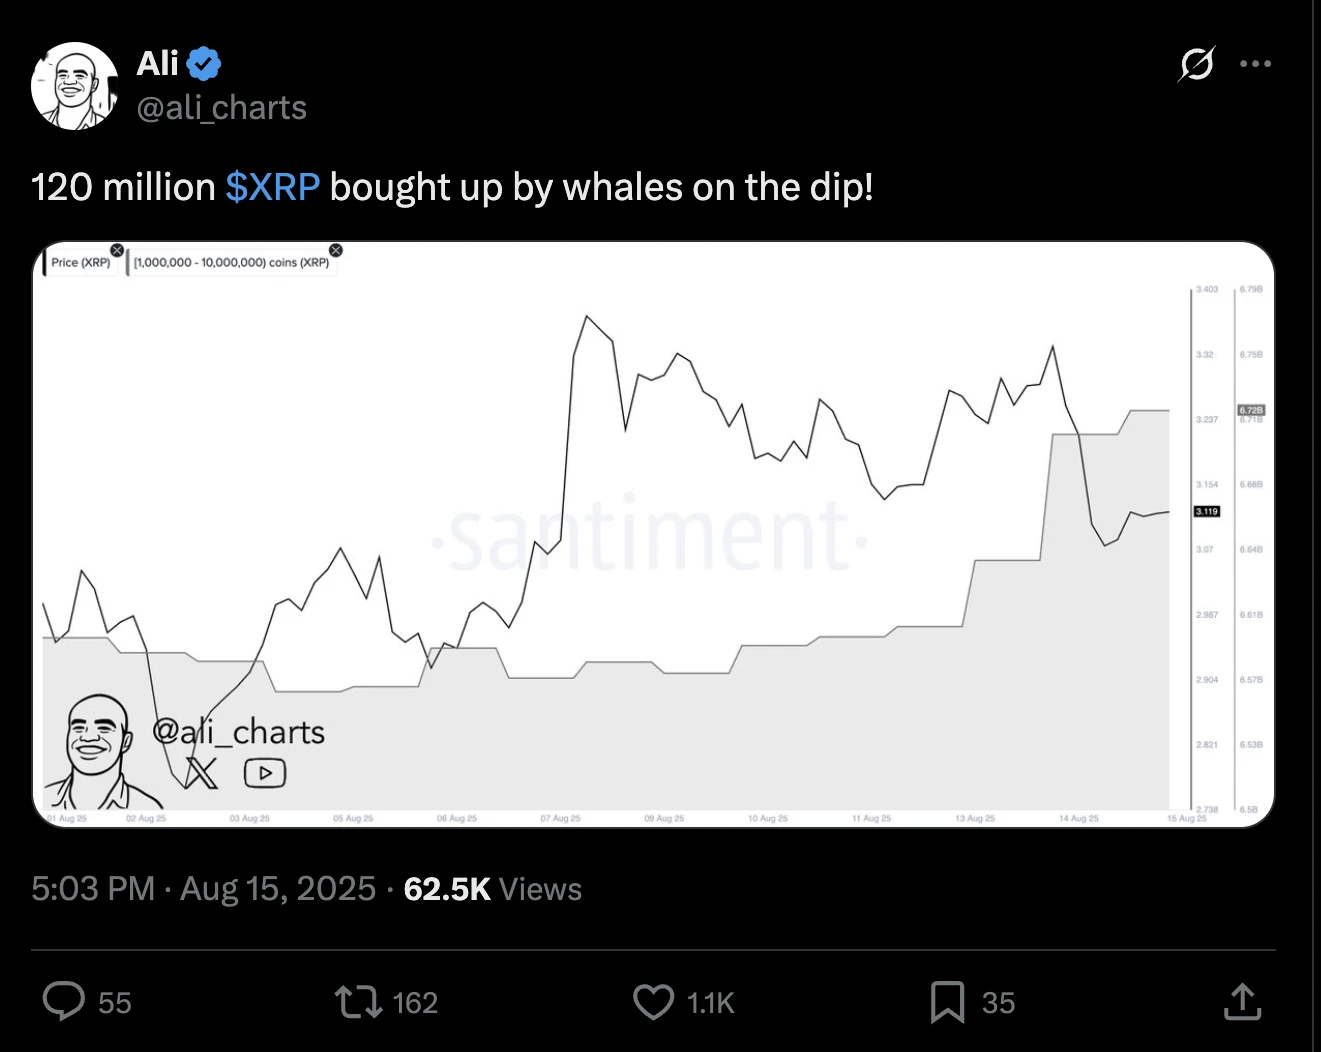Like the post with heart icon
Image resolution: width=1321 pixels, height=1052 pixels.
pos(654,1002)
